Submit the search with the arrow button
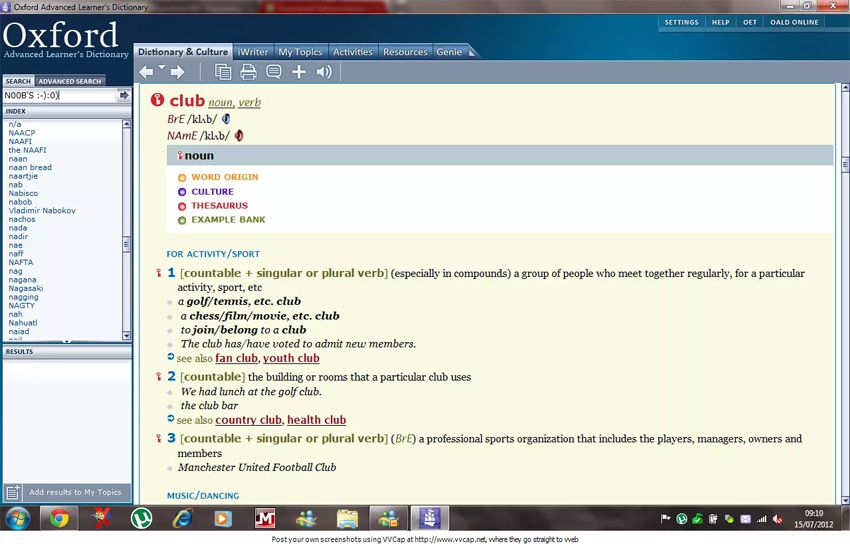Image resolution: width=850 pixels, height=544 pixels. pyautogui.click(x=124, y=95)
